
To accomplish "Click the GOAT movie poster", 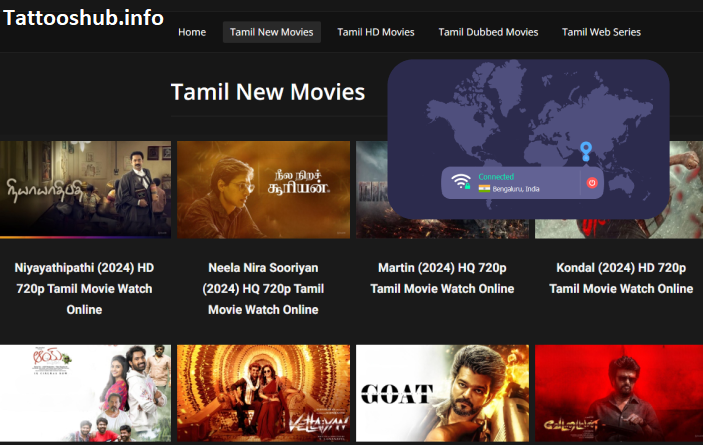I will click(442, 393).
